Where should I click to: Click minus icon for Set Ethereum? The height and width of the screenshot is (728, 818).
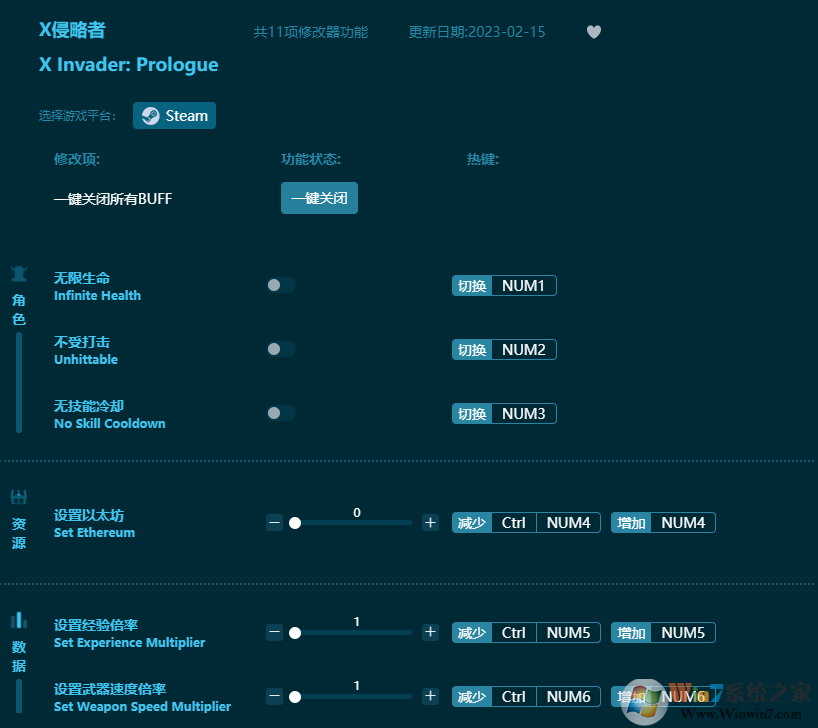[274, 522]
